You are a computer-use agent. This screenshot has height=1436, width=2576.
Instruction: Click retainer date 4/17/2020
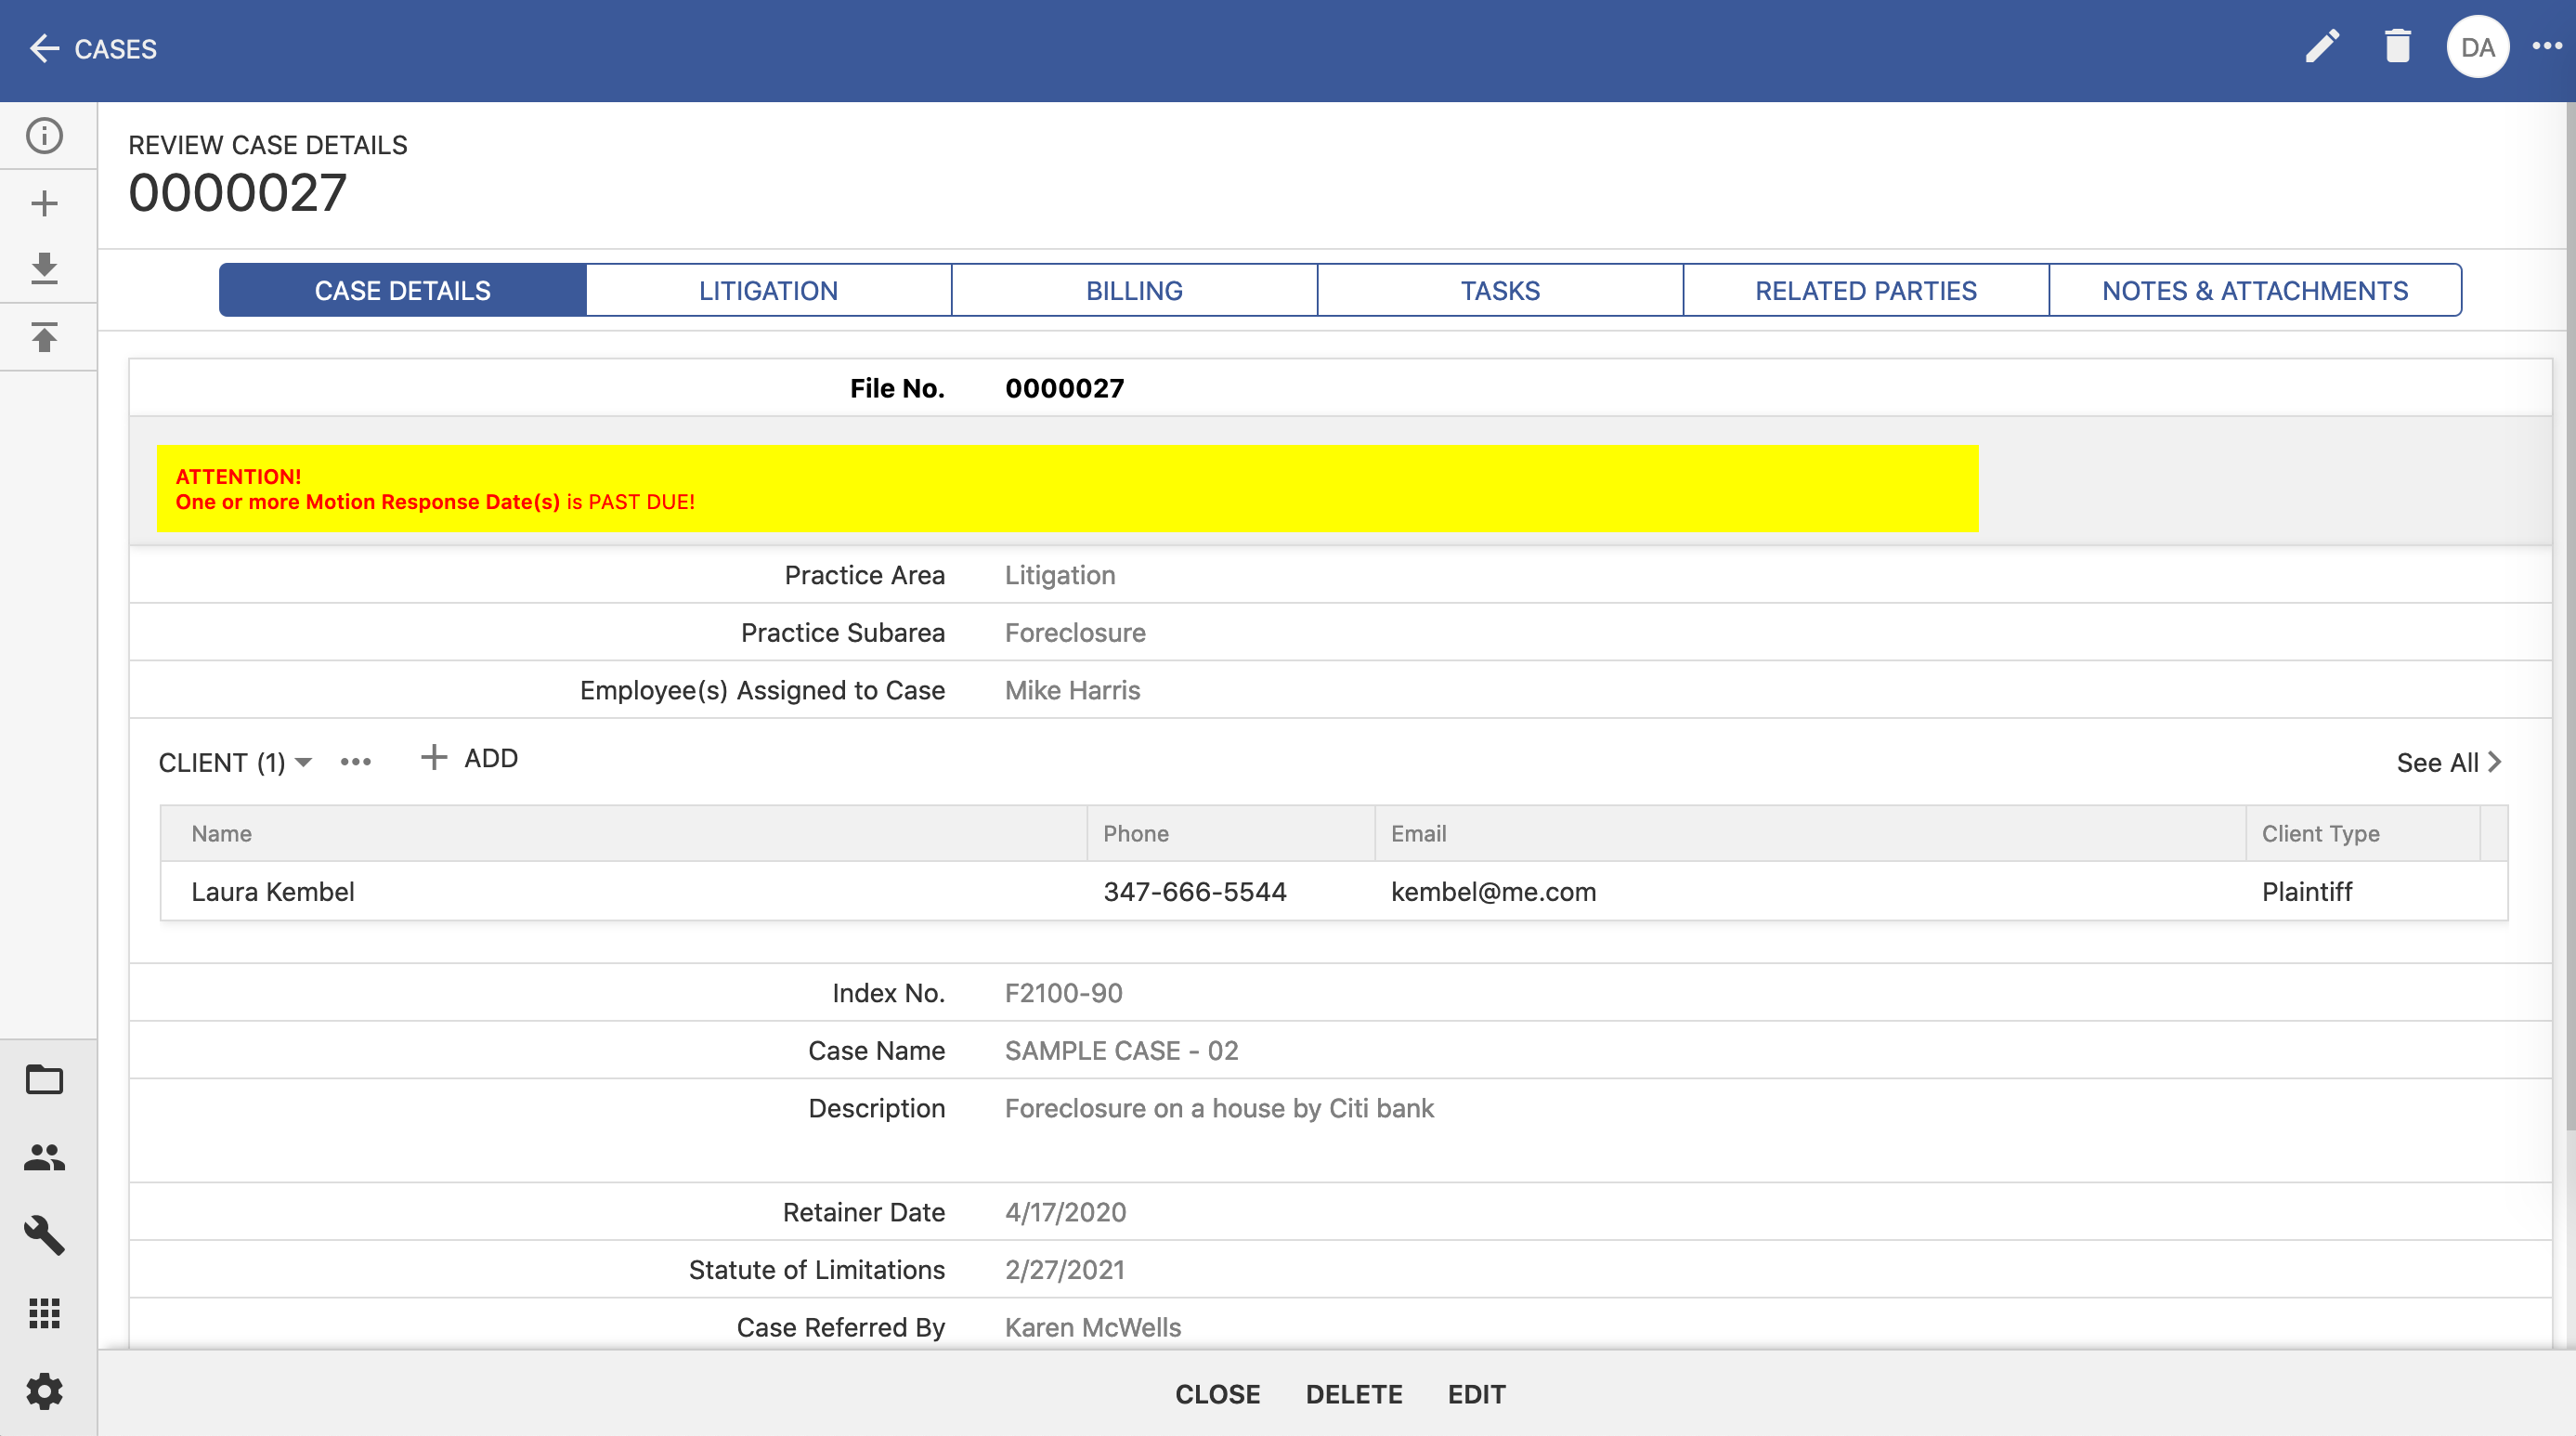pos(1065,1212)
